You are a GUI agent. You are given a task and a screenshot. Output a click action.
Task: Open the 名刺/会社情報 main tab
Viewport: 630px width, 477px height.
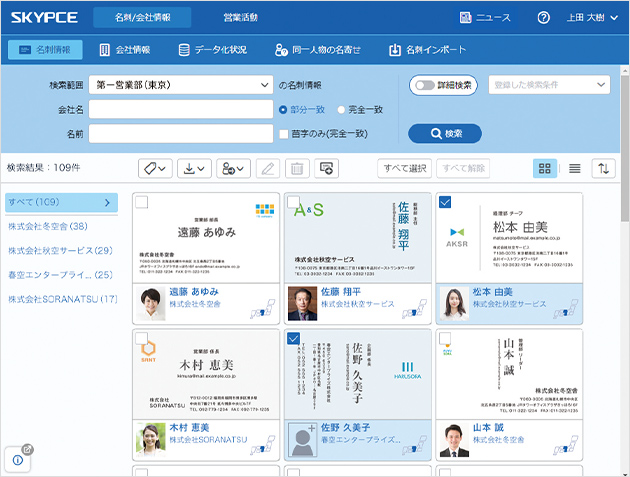point(142,17)
